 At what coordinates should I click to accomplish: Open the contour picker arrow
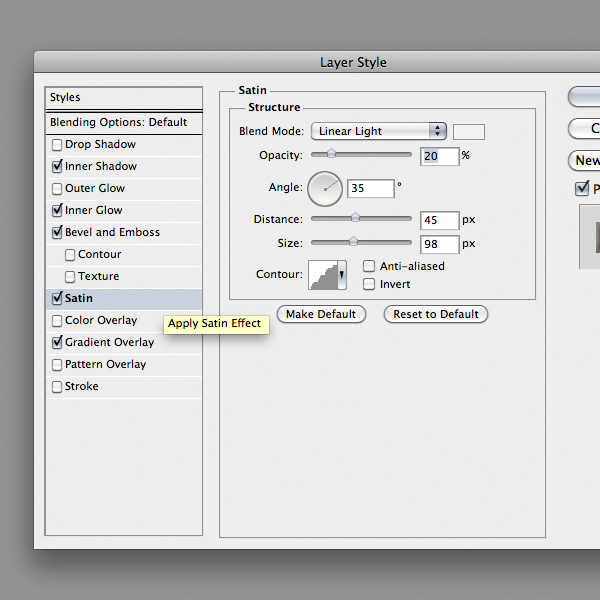click(x=342, y=275)
